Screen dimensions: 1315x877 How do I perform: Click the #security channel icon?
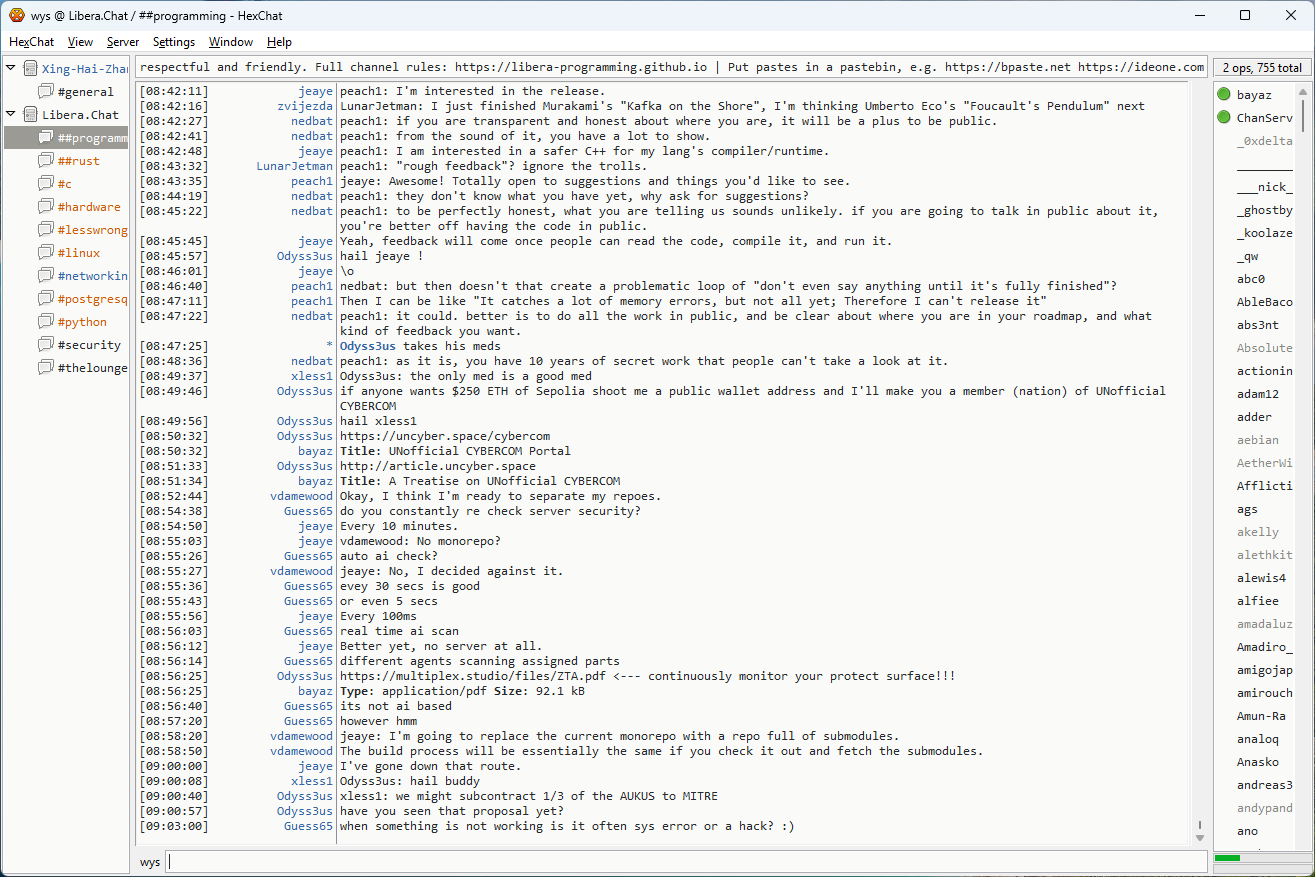[46, 345]
